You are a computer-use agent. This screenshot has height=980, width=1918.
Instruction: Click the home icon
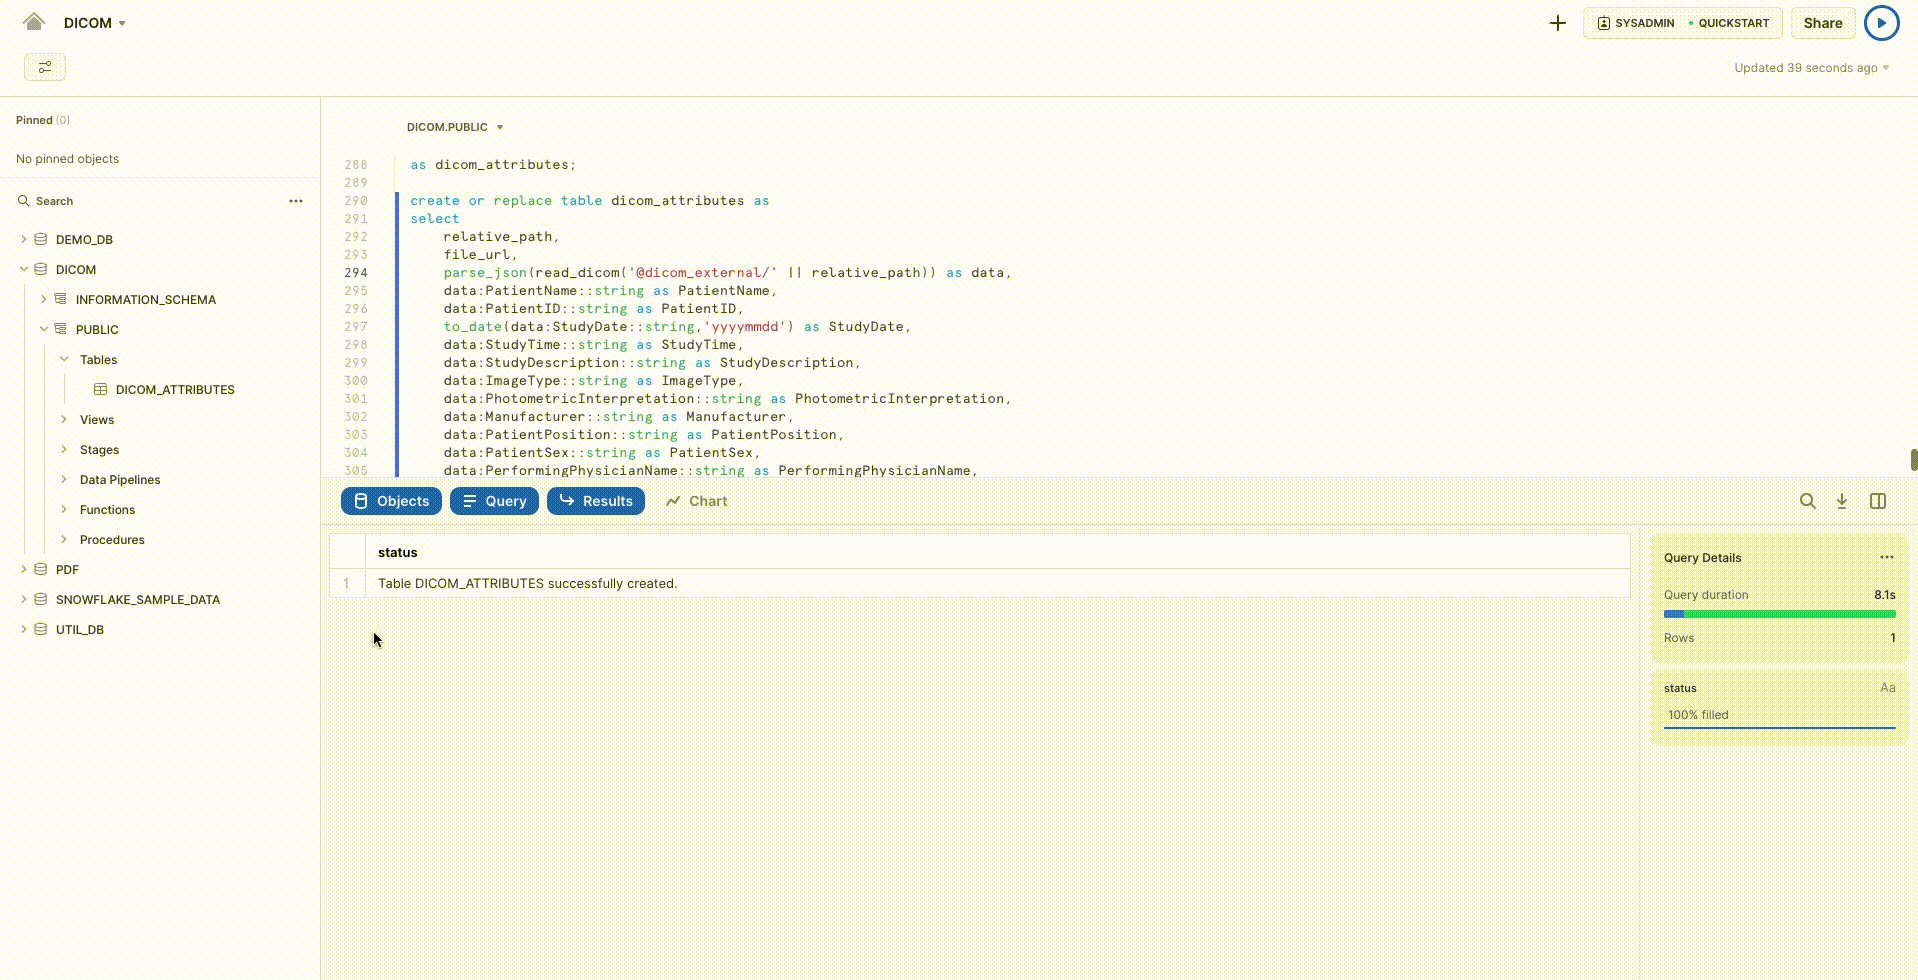pyautogui.click(x=34, y=22)
